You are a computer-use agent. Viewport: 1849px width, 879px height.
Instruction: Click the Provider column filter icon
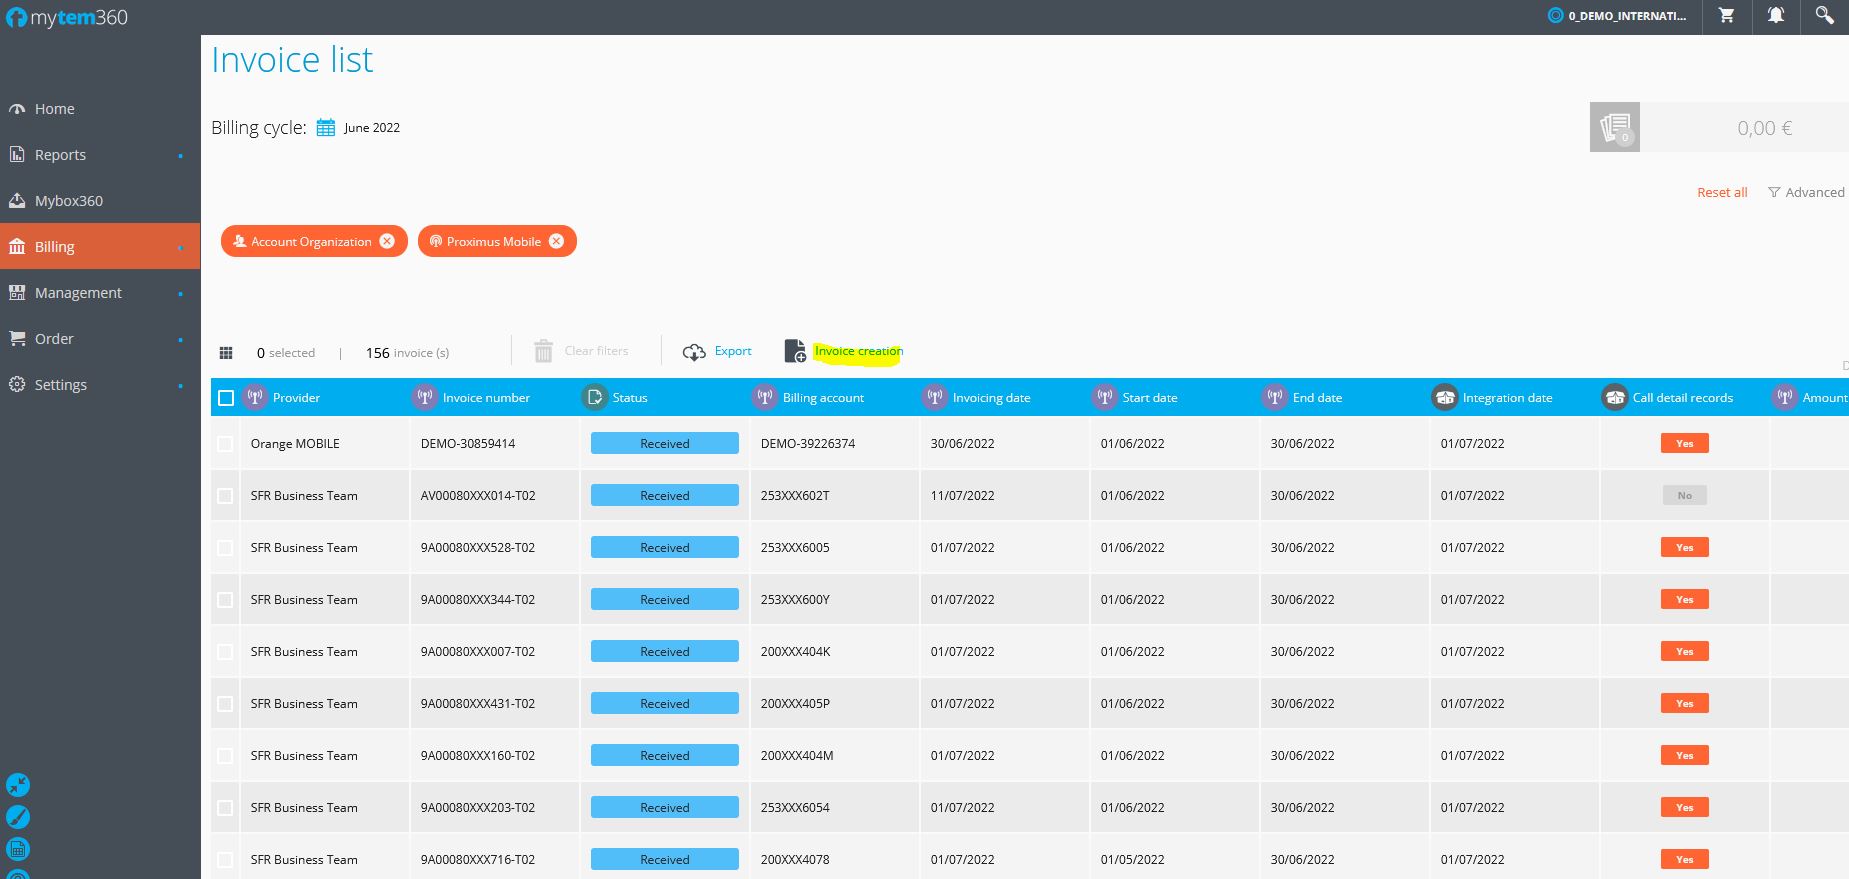coord(255,397)
